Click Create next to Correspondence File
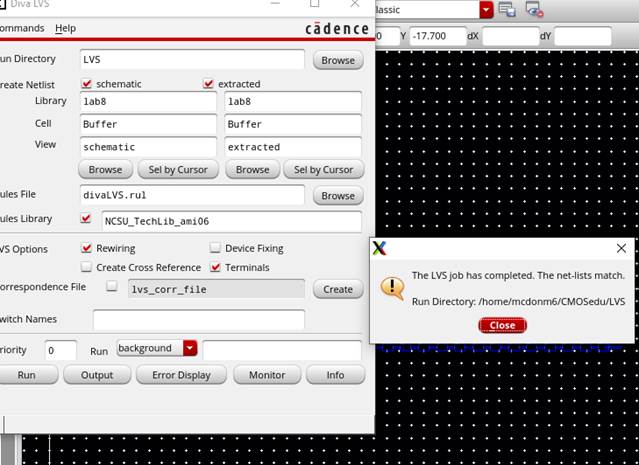The height and width of the screenshot is (465, 639). tap(338, 289)
